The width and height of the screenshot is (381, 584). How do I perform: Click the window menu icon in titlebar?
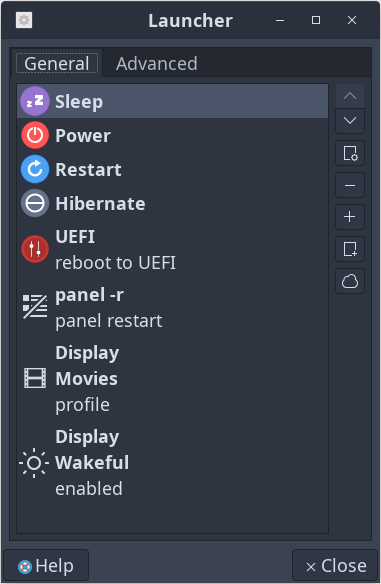tap(24, 20)
